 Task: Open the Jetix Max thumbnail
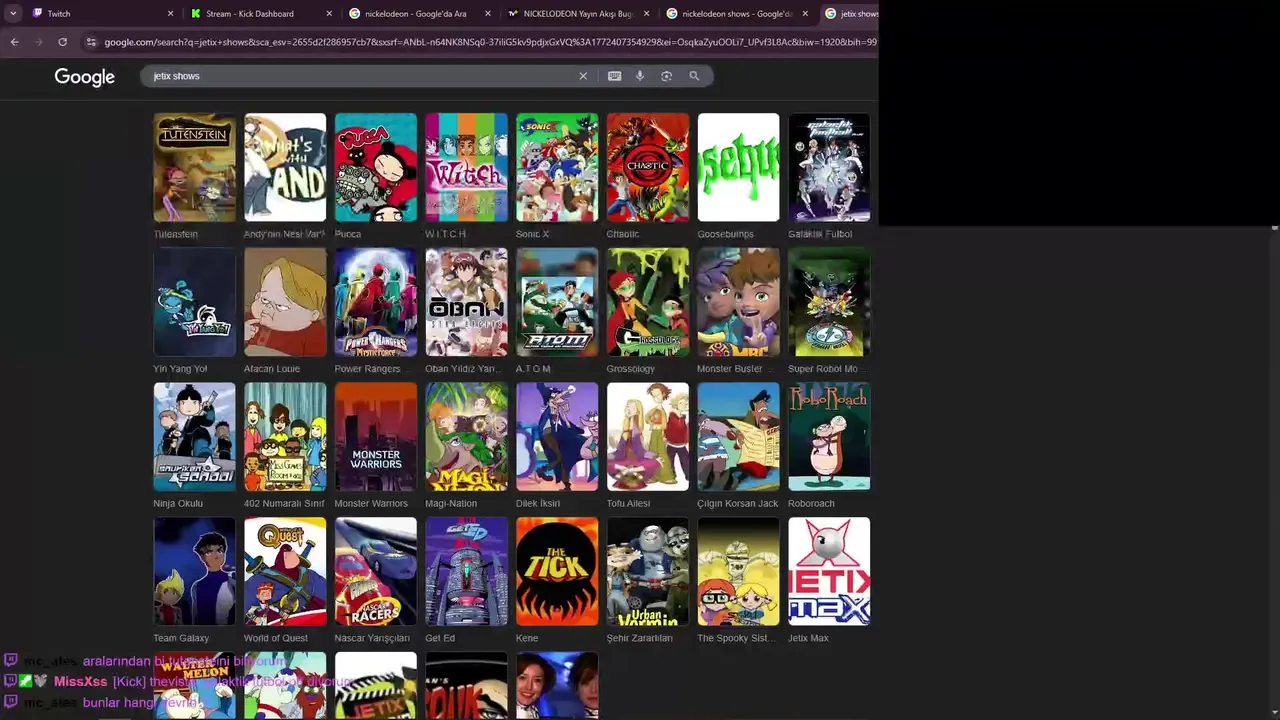tap(829, 571)
